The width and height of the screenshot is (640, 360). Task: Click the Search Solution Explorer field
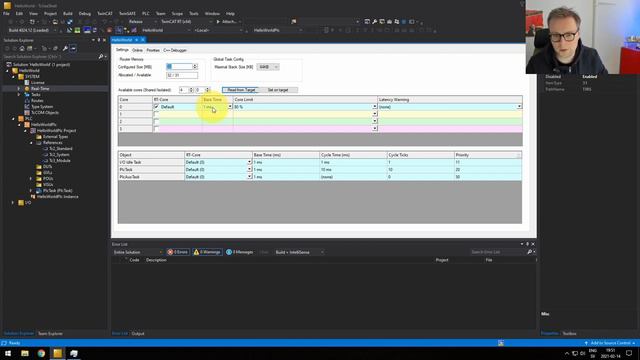click(x=50, y=56)
